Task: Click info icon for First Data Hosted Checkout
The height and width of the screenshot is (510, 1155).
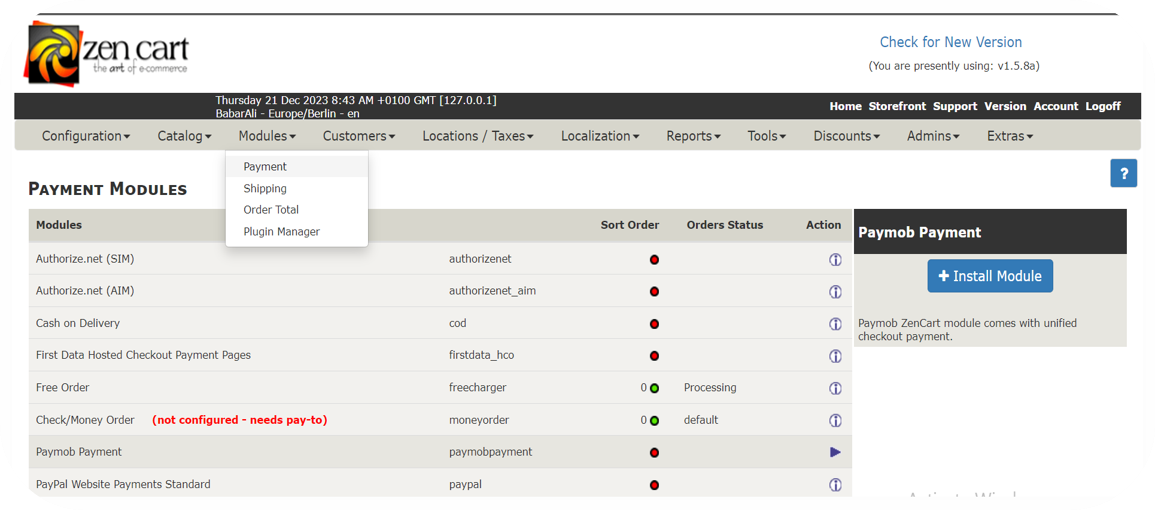Action: click(835, 356)
